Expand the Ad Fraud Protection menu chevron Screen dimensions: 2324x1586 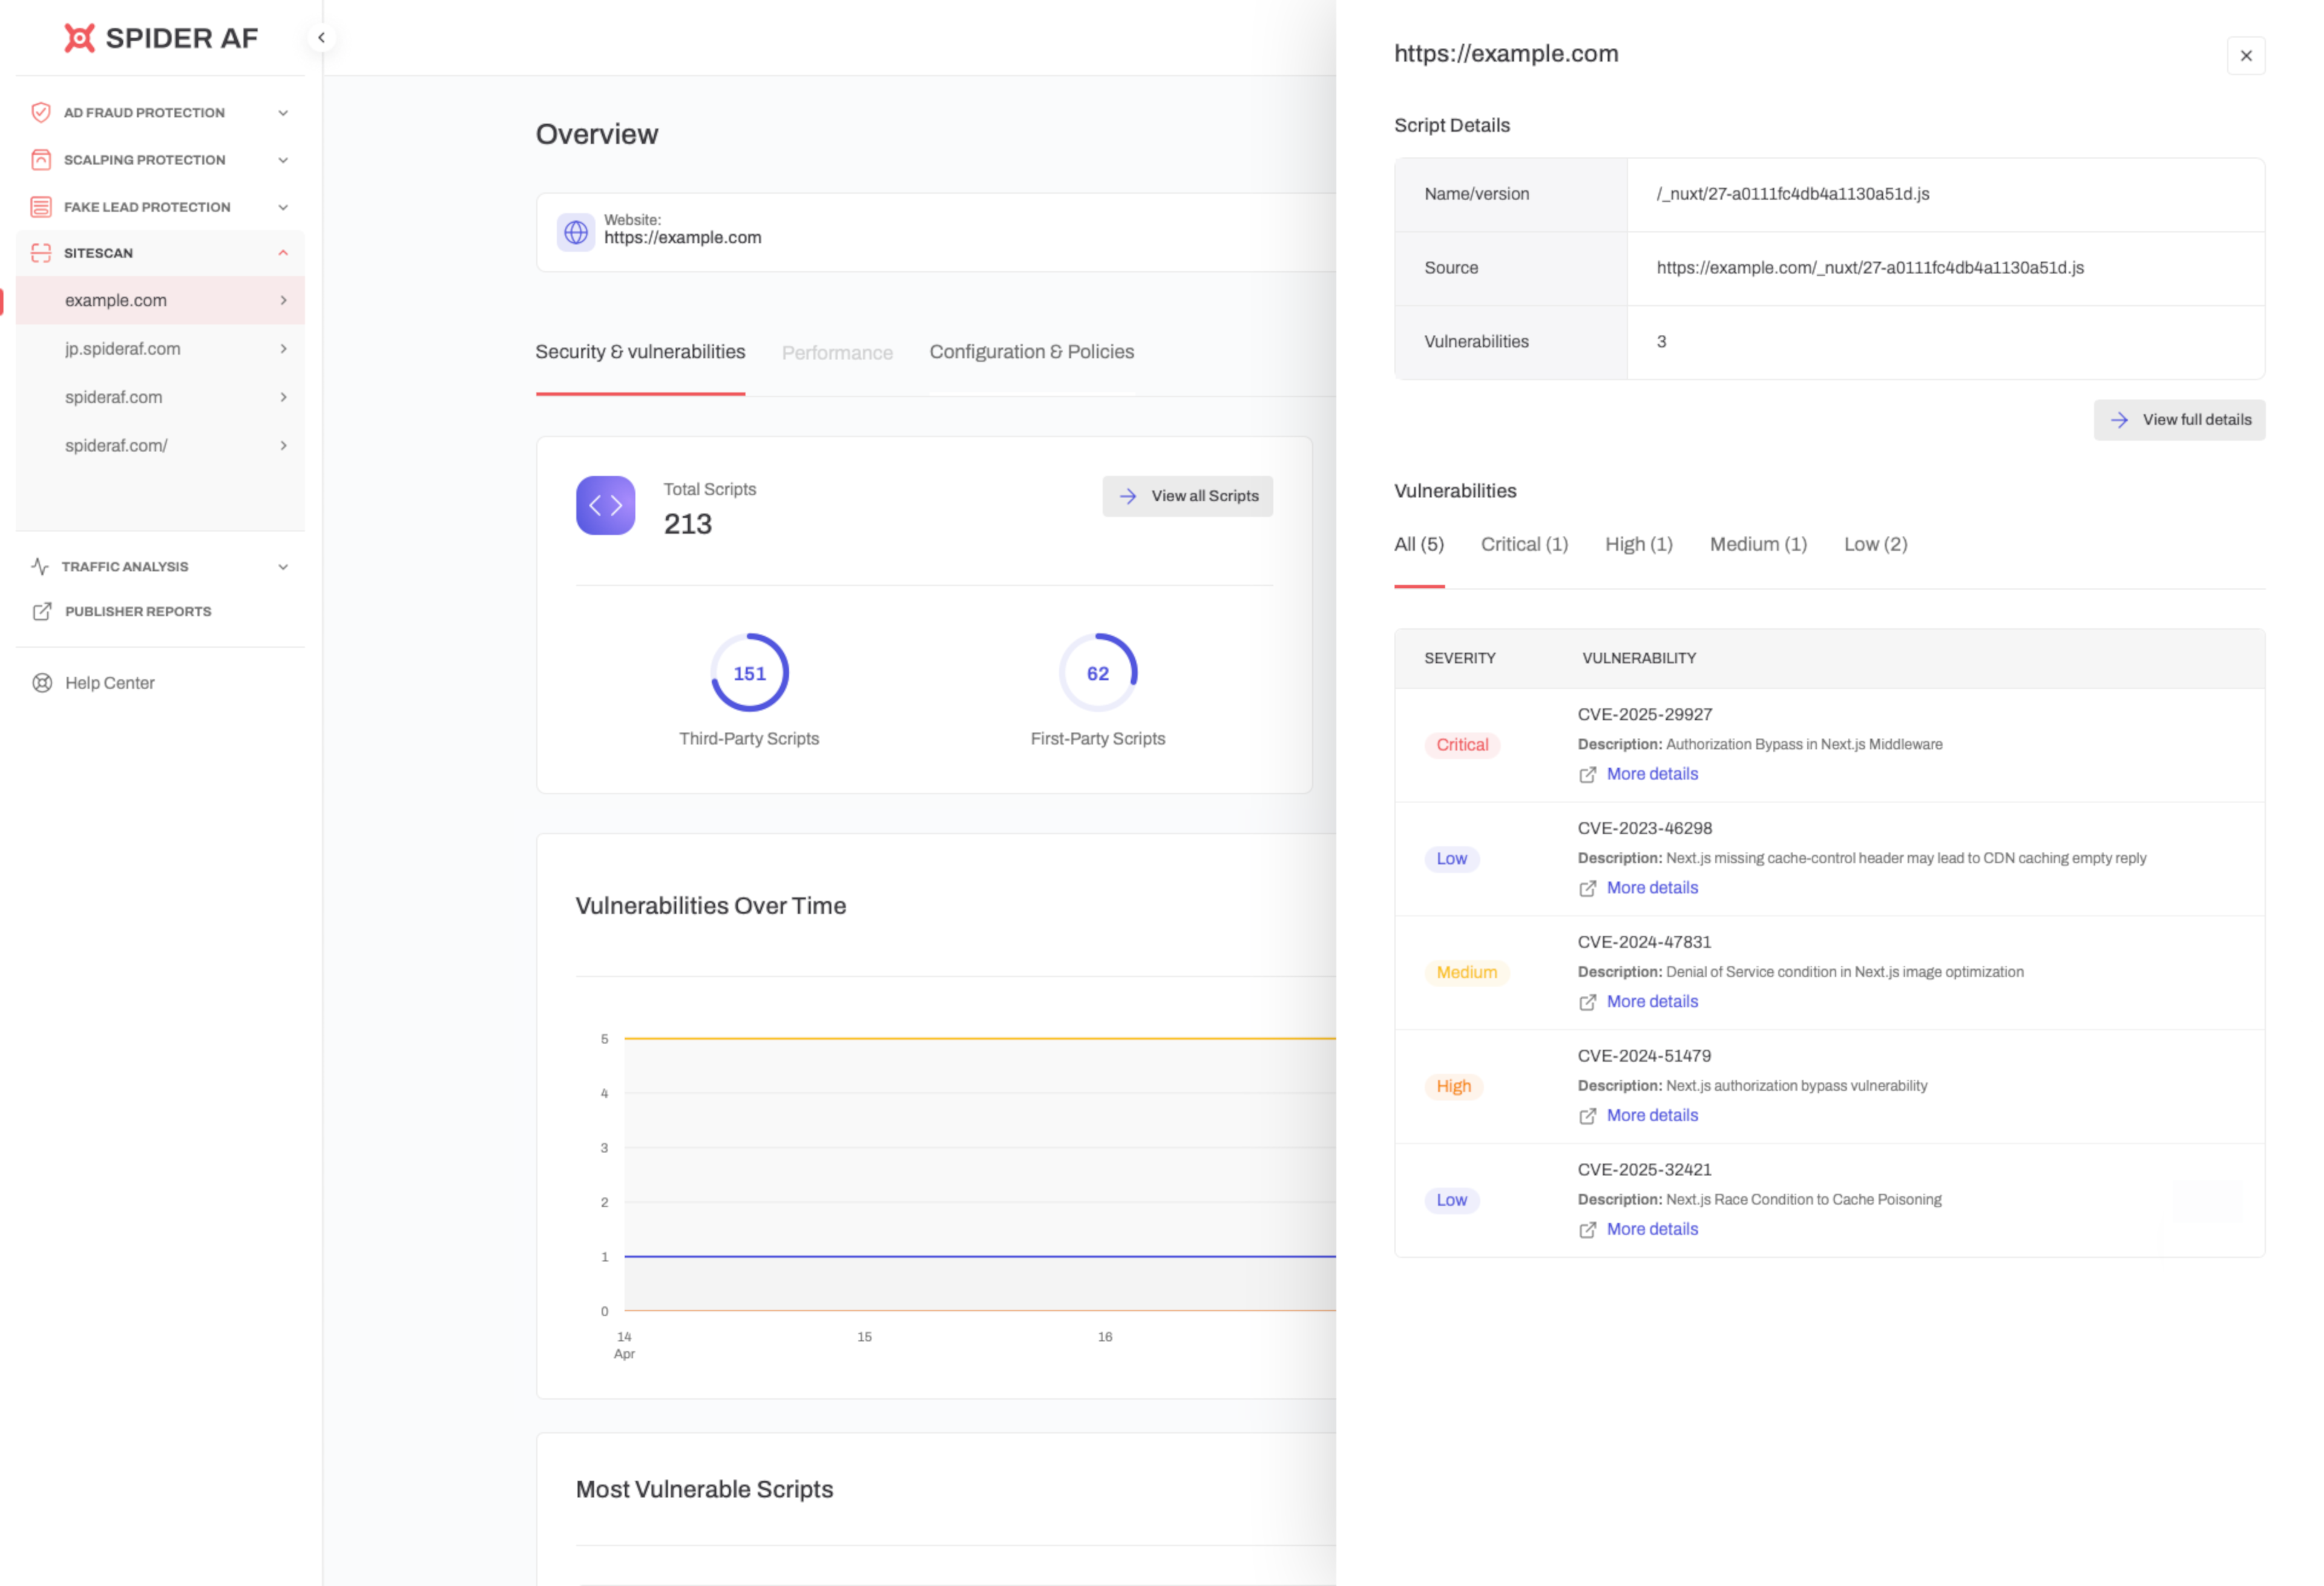pyautogui.click(x=283, y=113)
